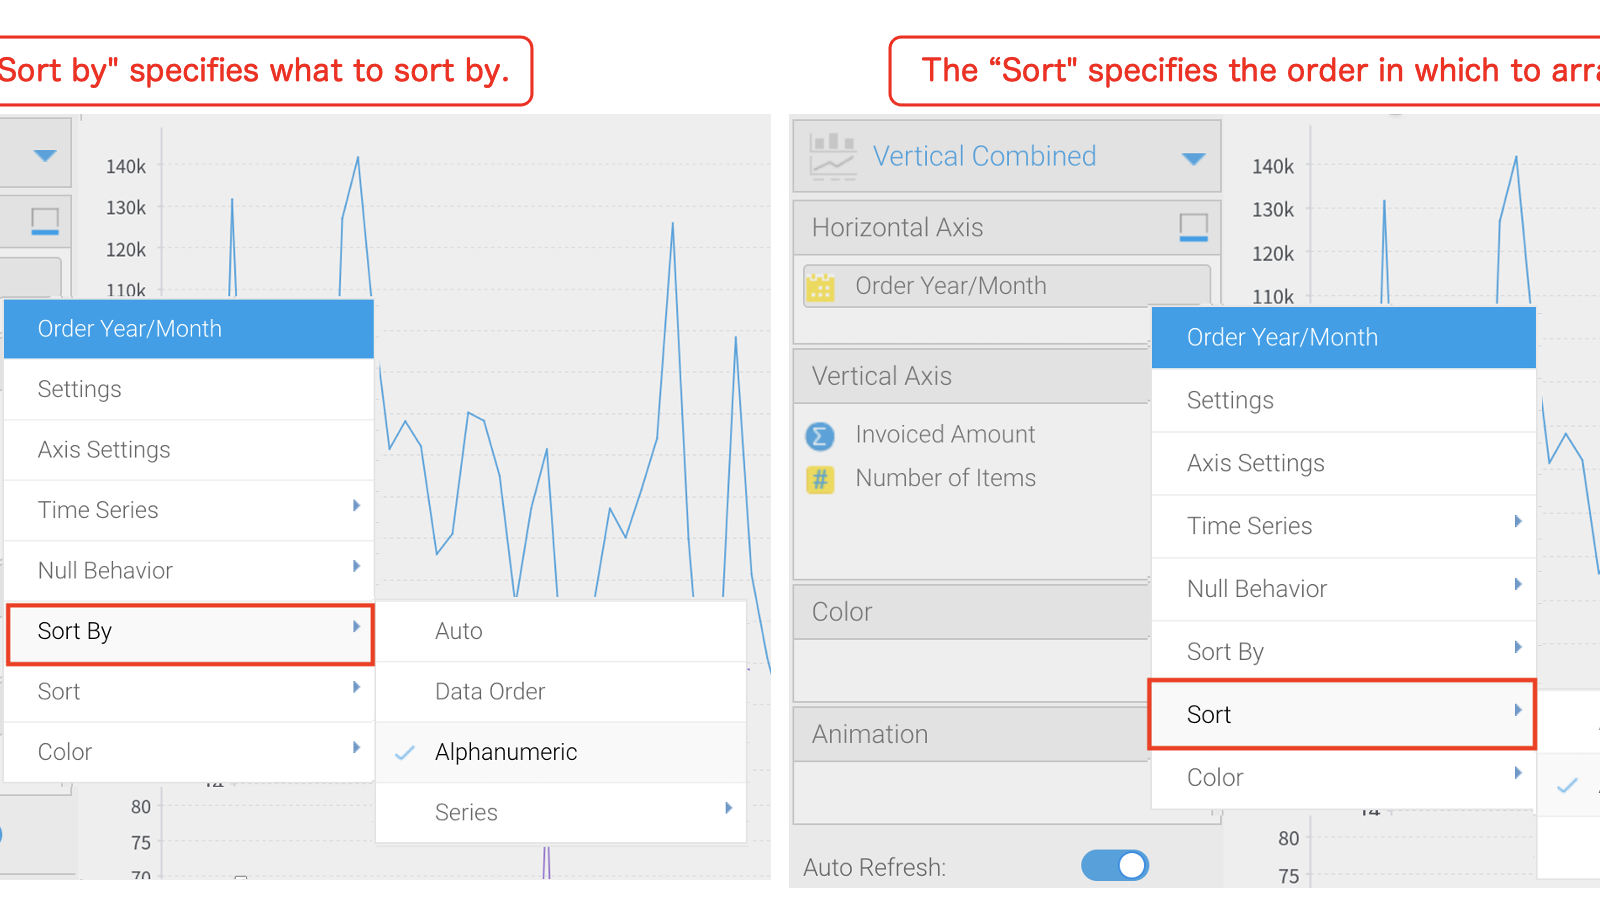Click the calendar icon beside Order Year/Month

820,287
